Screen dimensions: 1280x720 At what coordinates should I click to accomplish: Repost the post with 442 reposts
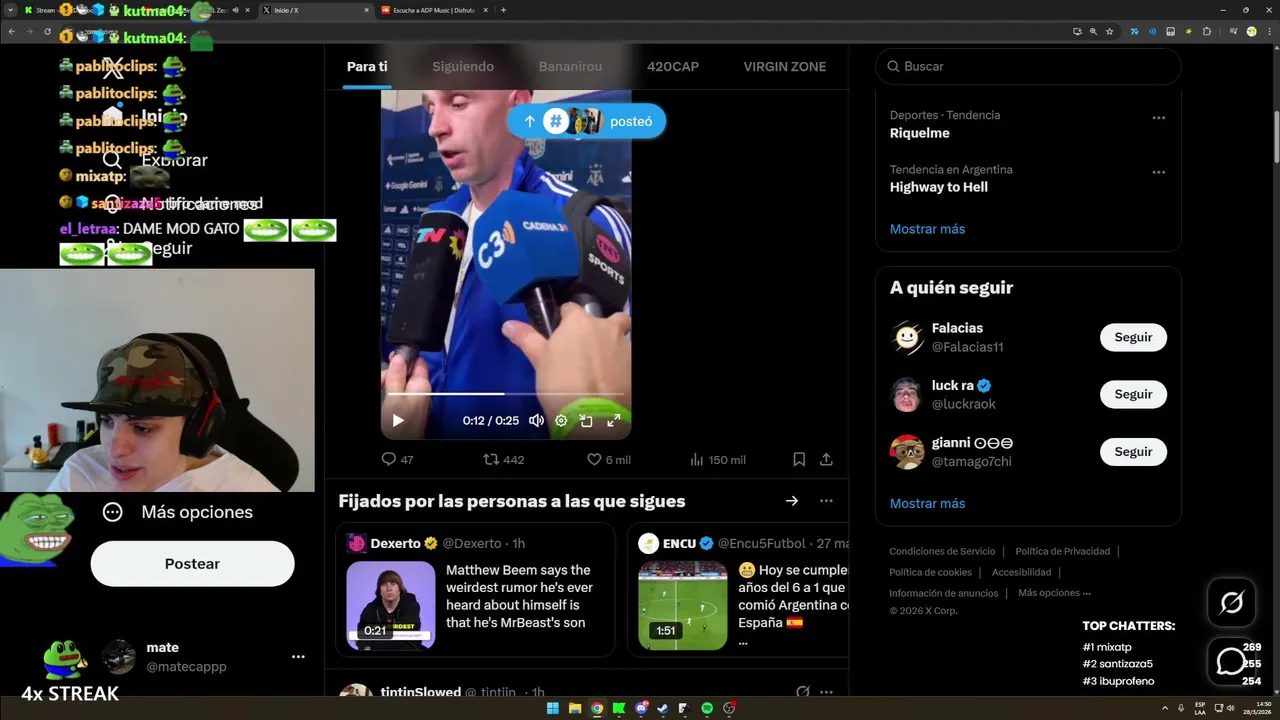(503, 459)
